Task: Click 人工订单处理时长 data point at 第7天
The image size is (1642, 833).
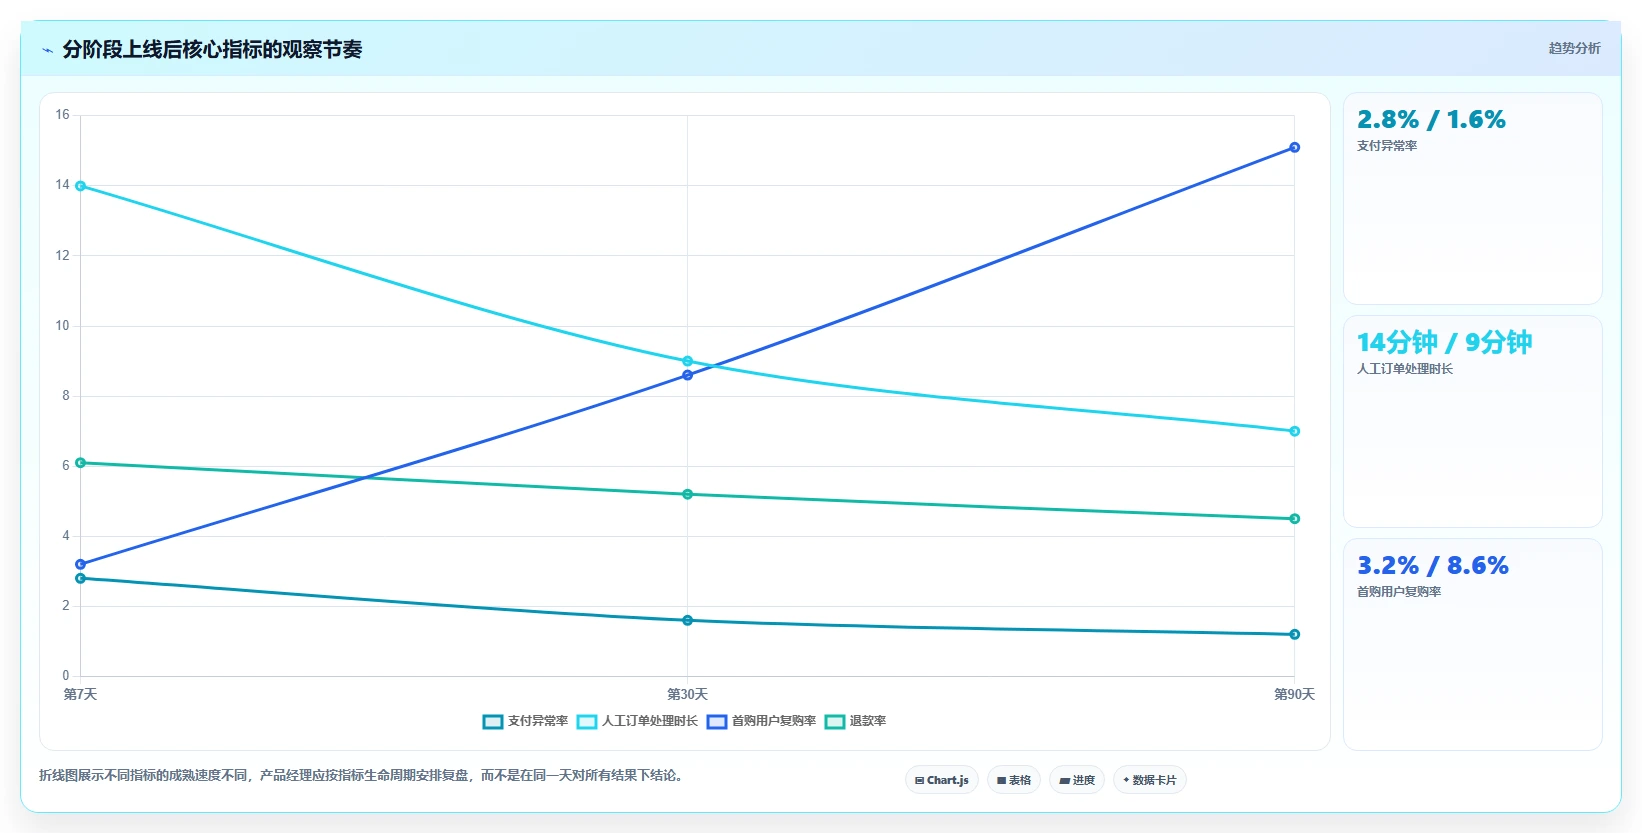Action: click(x=81, y=186)
